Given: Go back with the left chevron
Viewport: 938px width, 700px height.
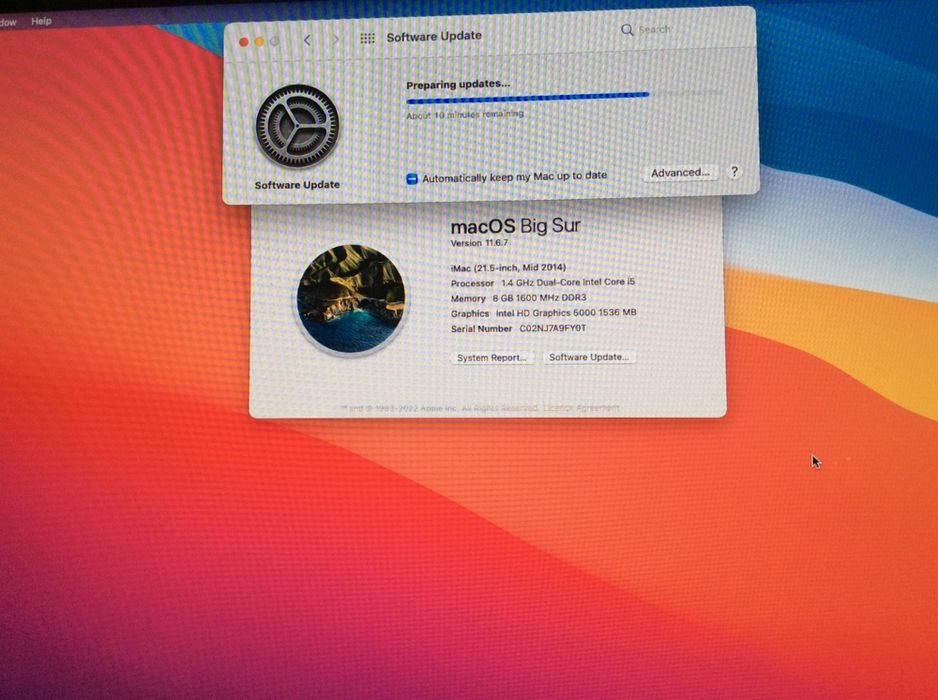Looking at the screenshot, I should coord(307,40).
